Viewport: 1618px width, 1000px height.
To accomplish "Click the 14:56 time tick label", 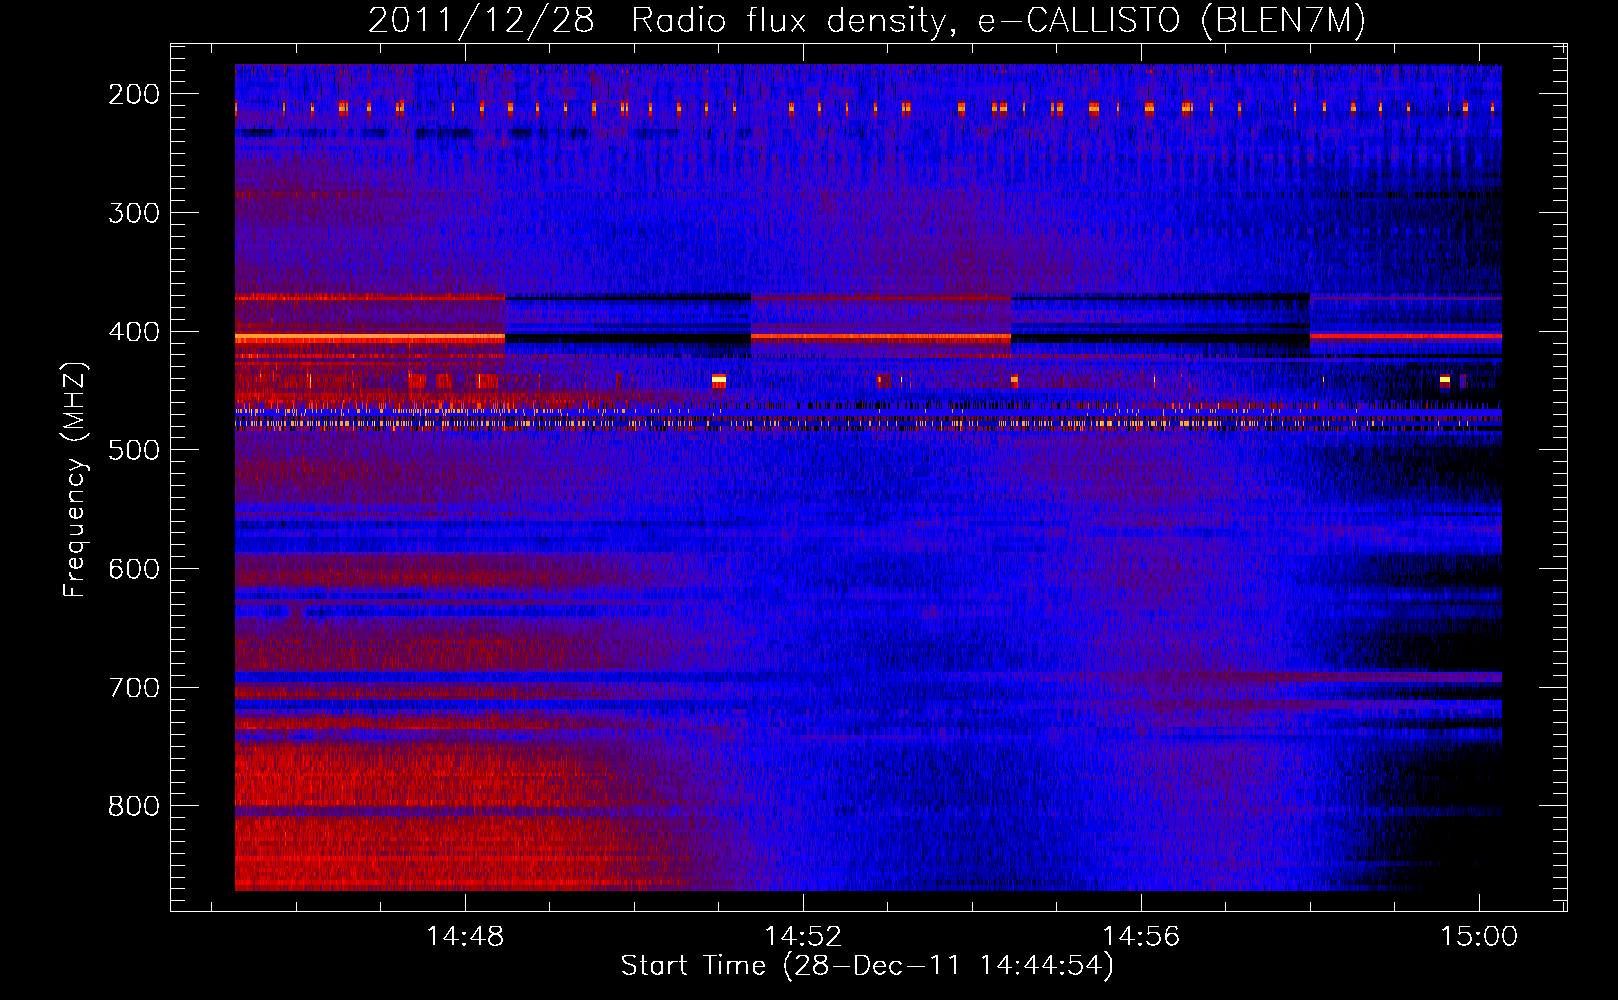I will [x=1141, y=937].
